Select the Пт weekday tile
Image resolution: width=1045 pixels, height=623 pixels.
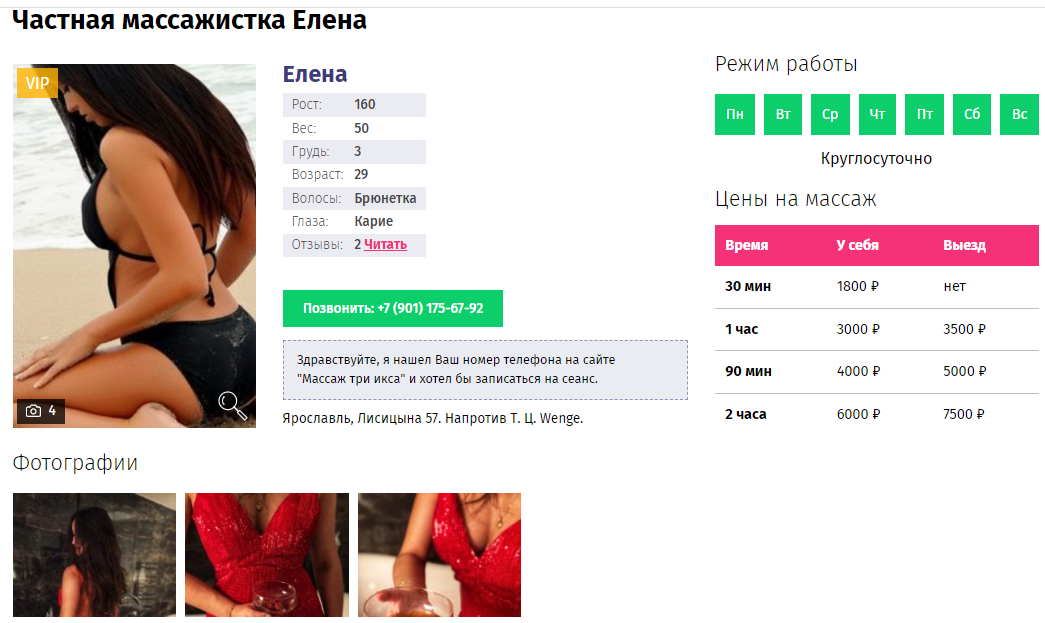[924, 114]
